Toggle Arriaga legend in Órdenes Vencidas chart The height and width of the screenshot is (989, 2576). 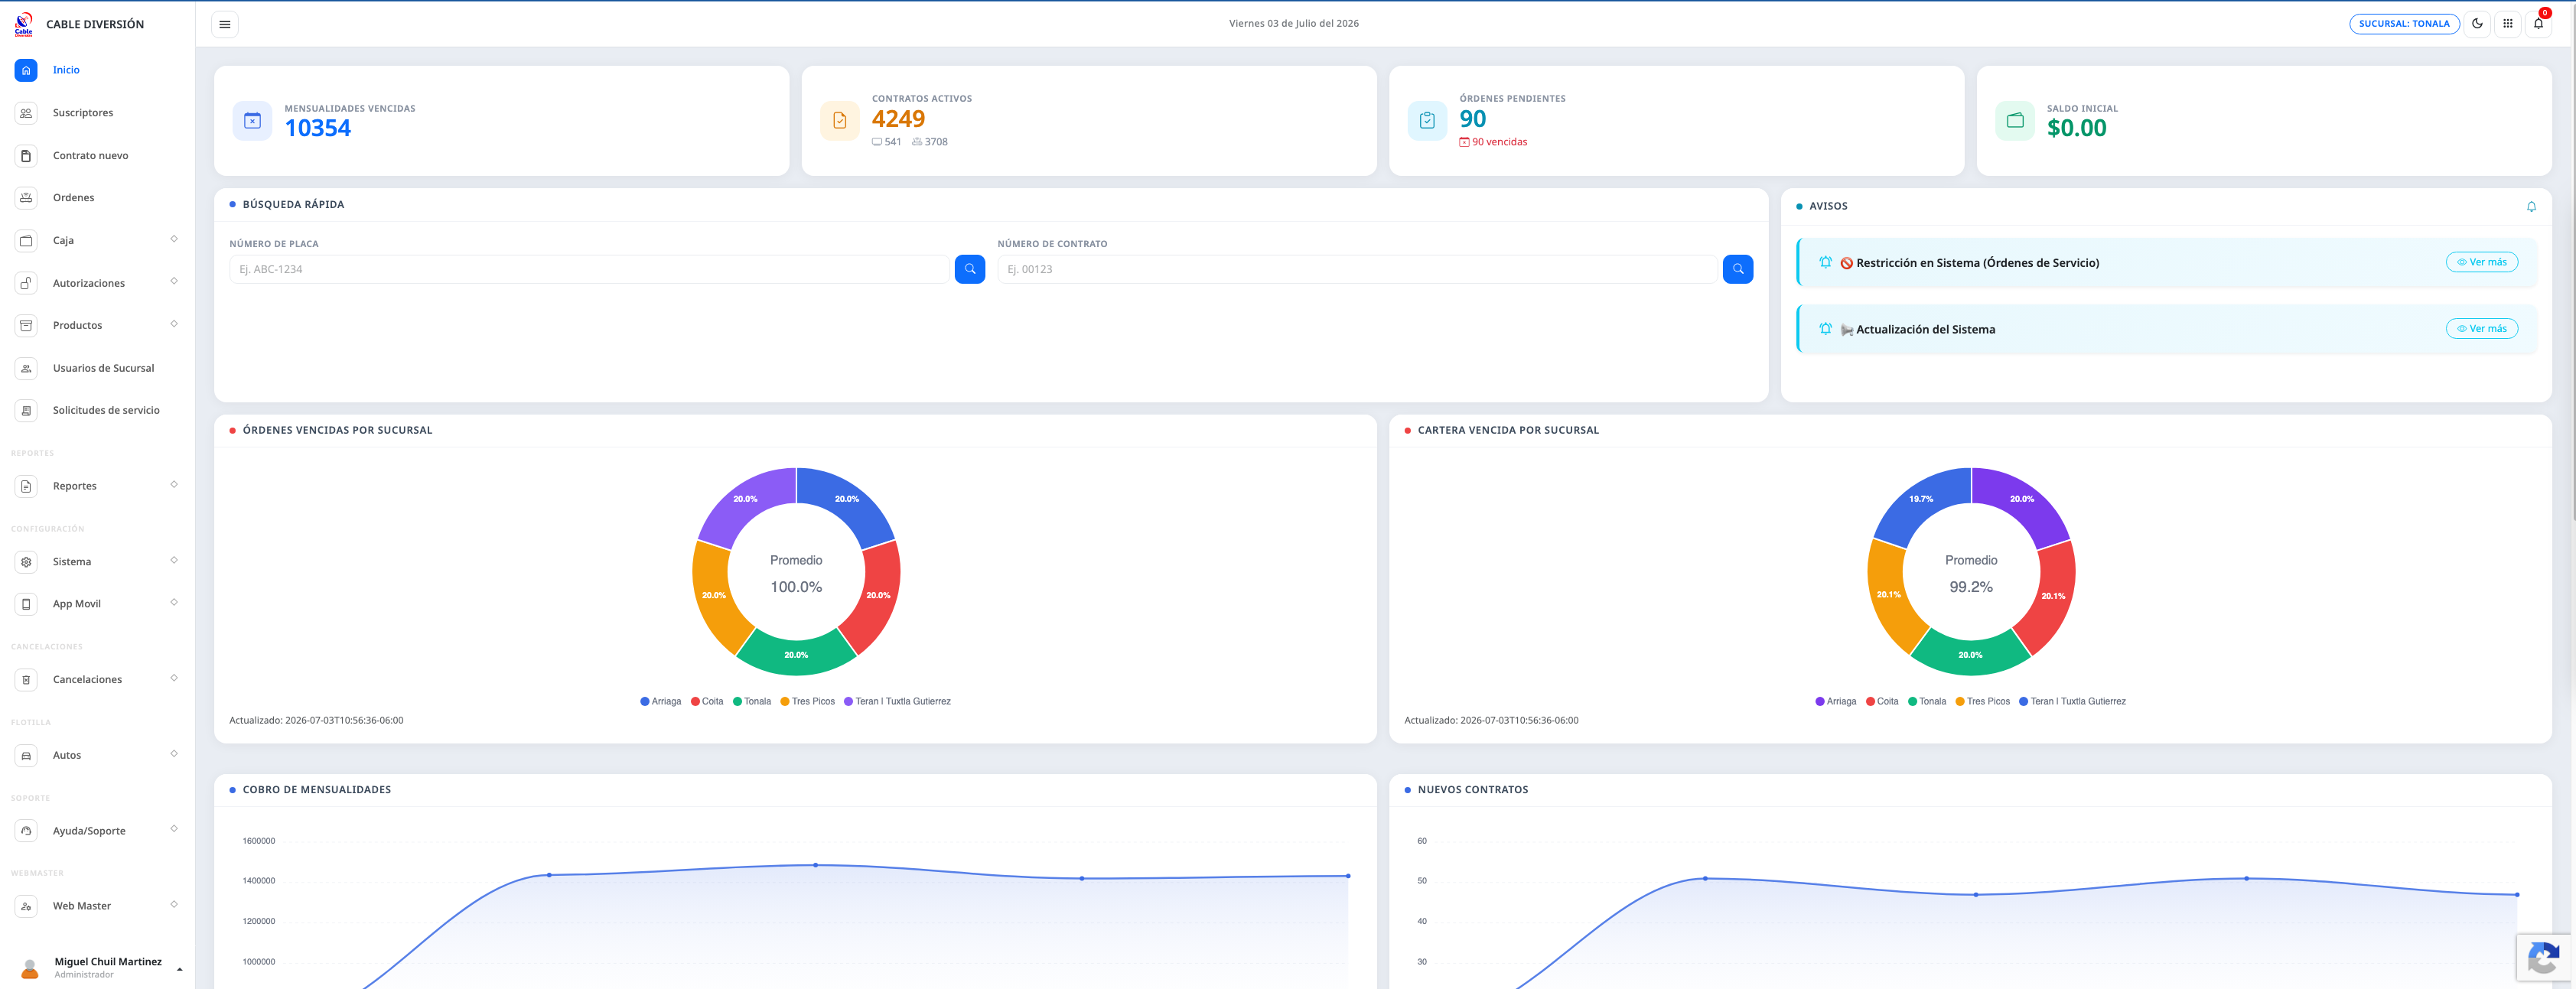(661, 702)
